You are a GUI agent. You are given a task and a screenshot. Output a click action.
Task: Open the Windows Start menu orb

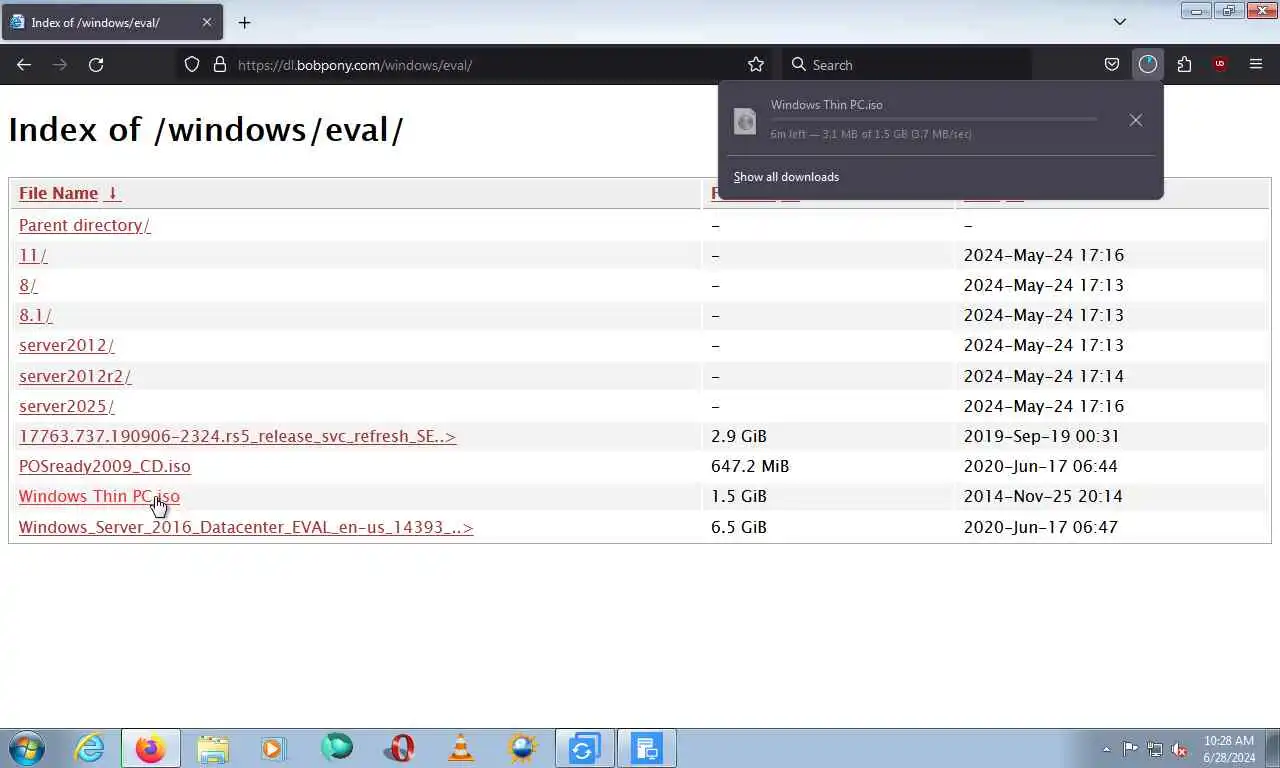click(x=27, y=748)
